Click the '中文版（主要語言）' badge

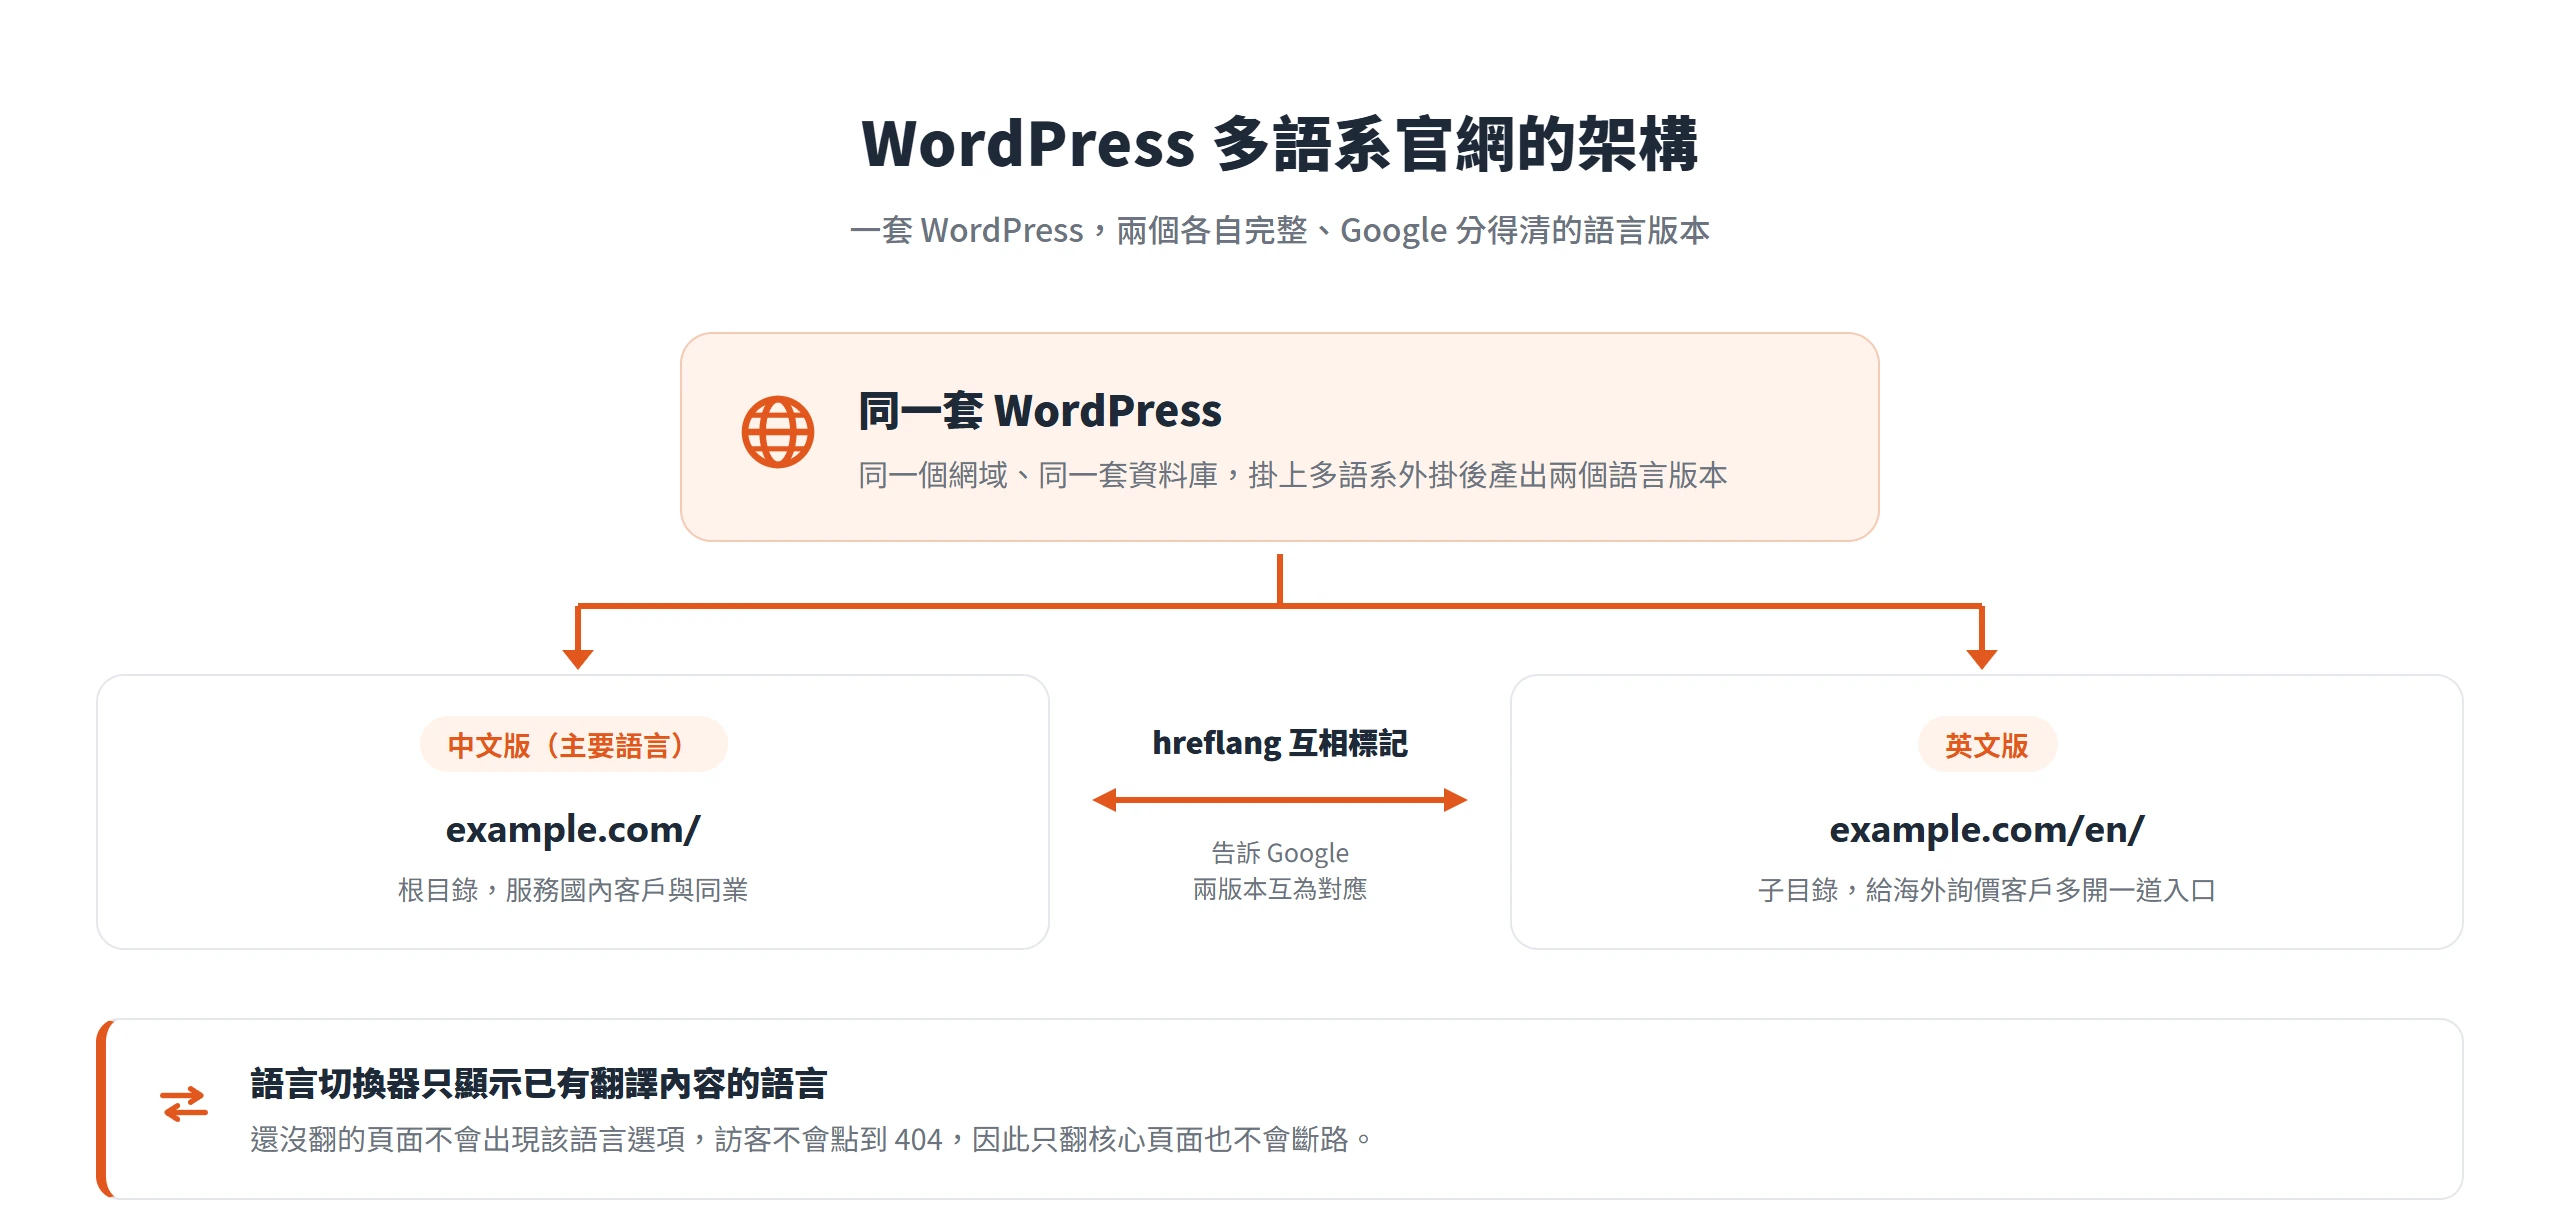coord(573,745)
